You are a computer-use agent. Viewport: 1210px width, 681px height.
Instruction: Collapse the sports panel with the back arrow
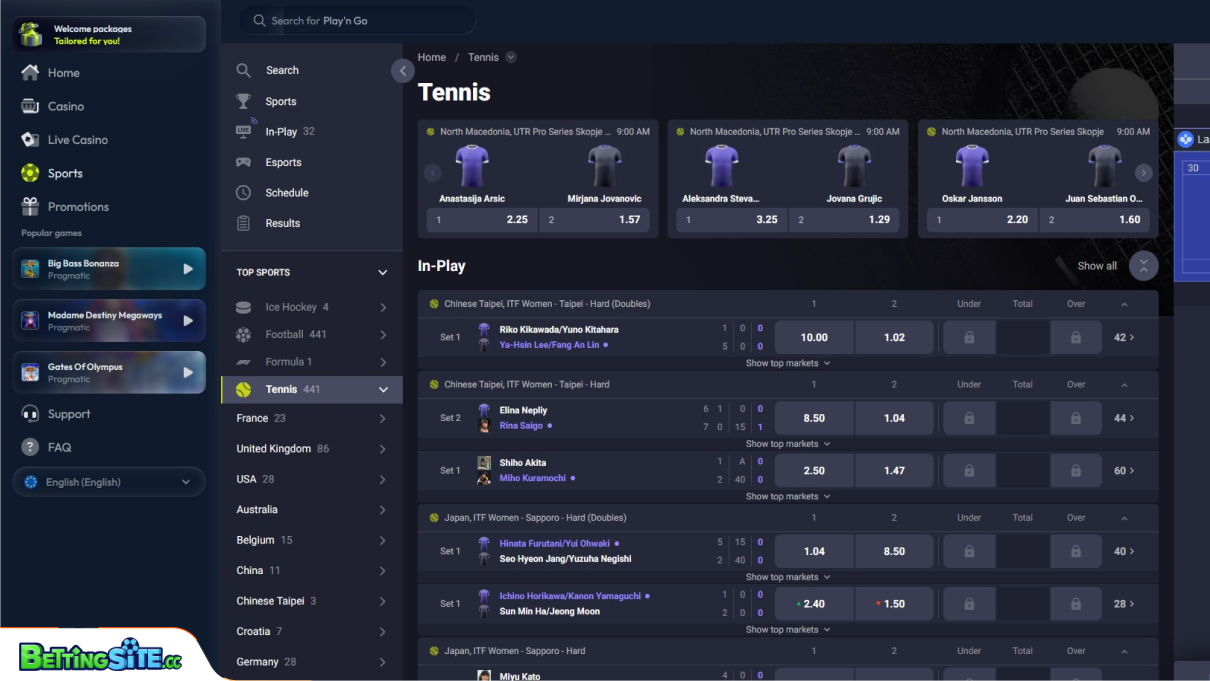point(402,71)
